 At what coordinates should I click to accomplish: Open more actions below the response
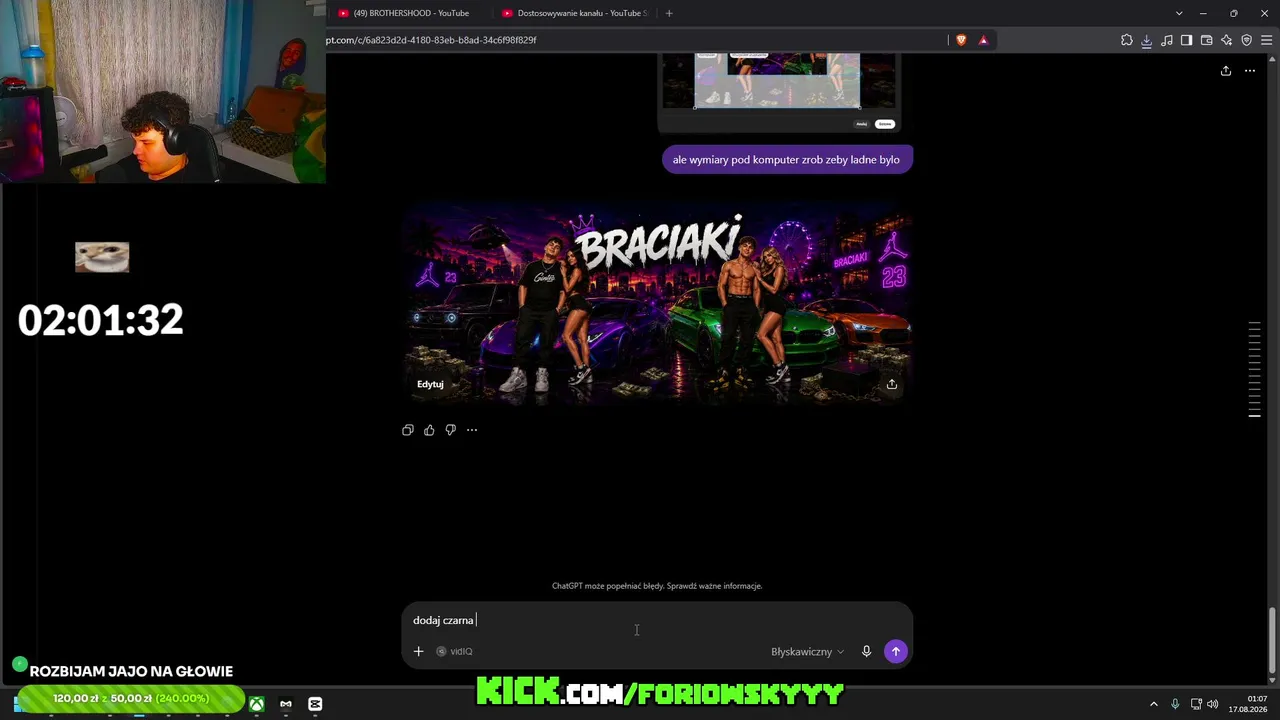[472, 430]
